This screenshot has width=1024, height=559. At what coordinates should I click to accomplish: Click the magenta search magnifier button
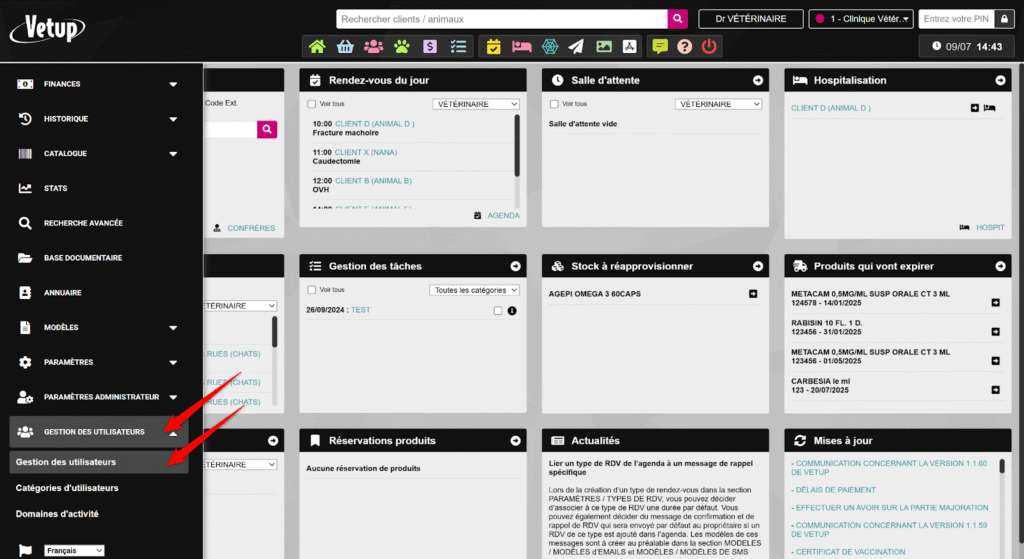(x=678, y=19)
